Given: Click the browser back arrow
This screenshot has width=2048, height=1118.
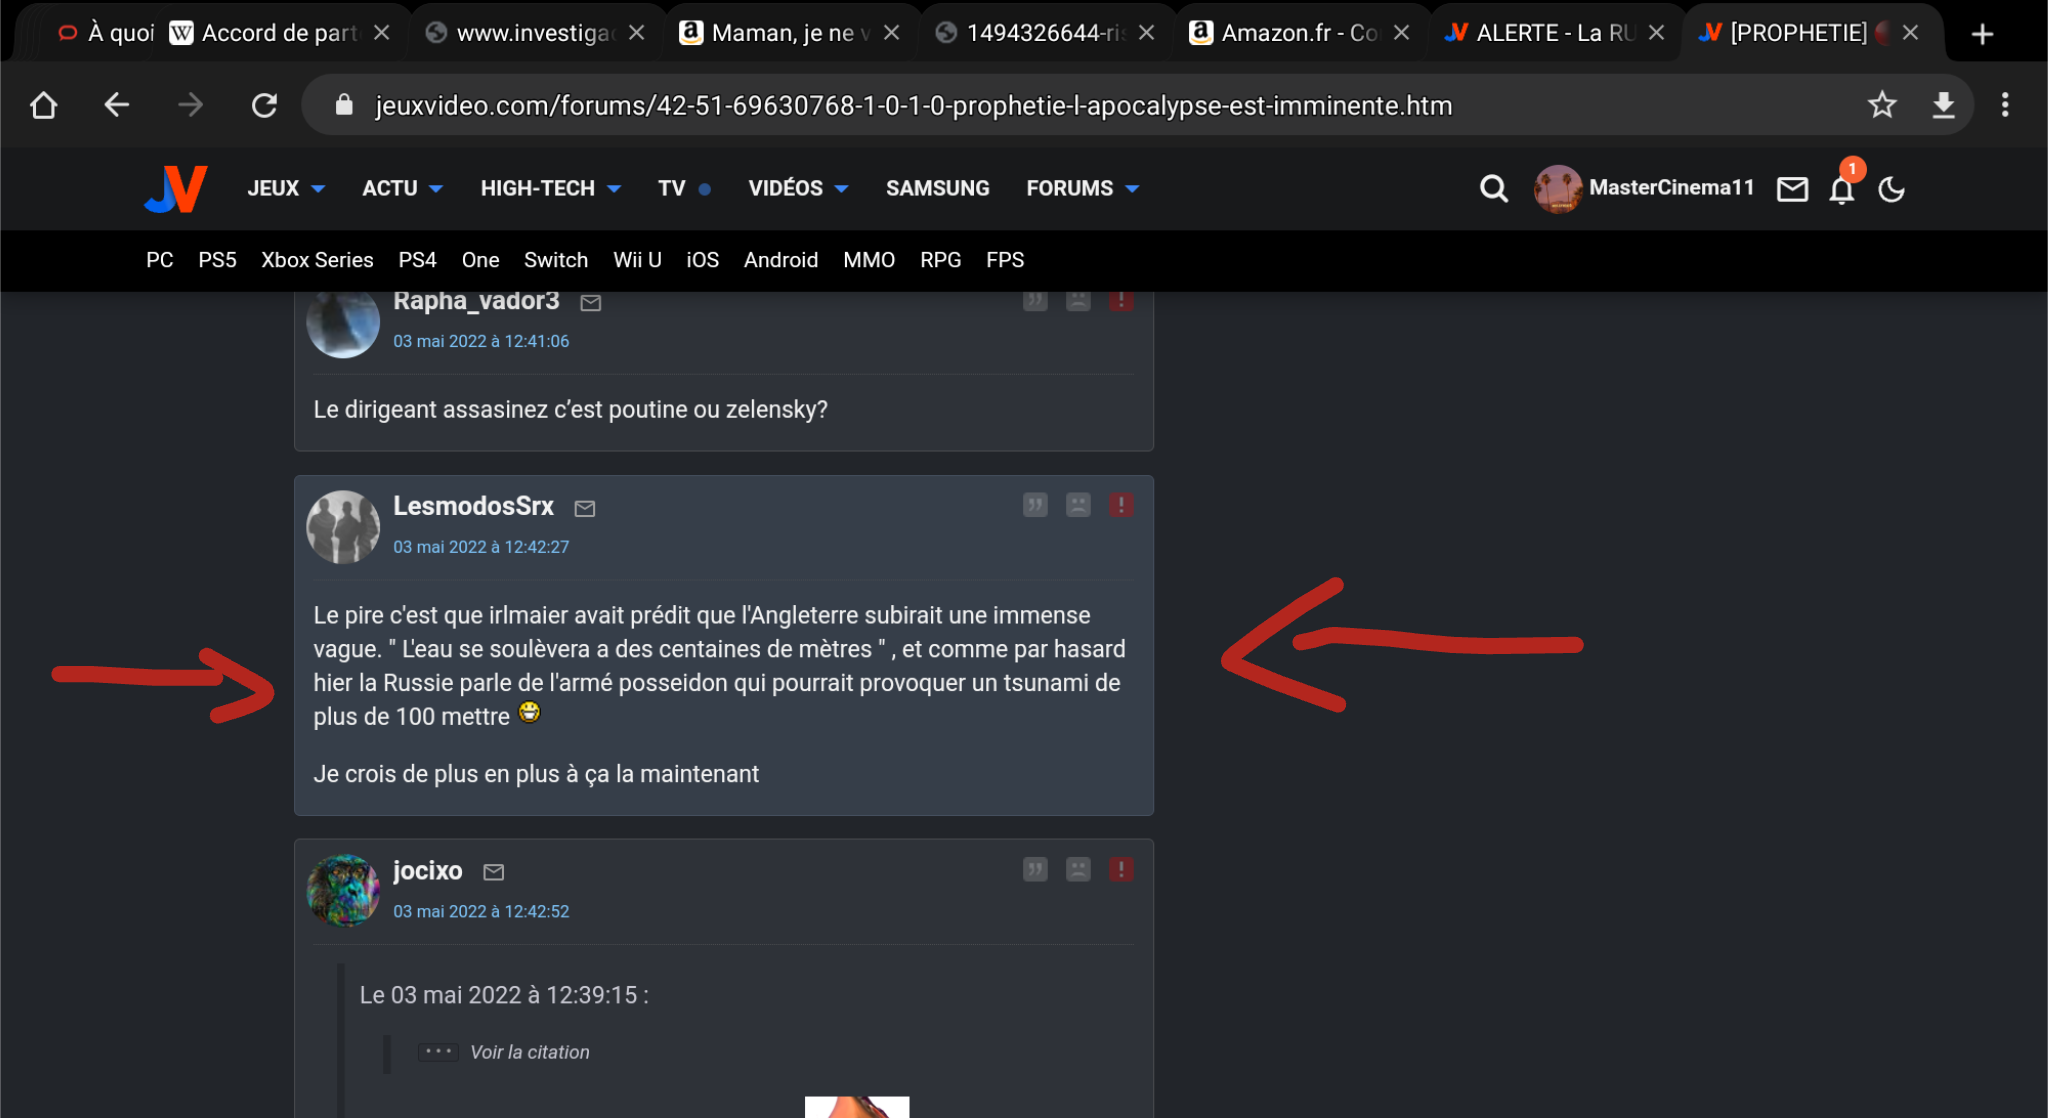Looking at the screenshot, I should pos(117,105).
